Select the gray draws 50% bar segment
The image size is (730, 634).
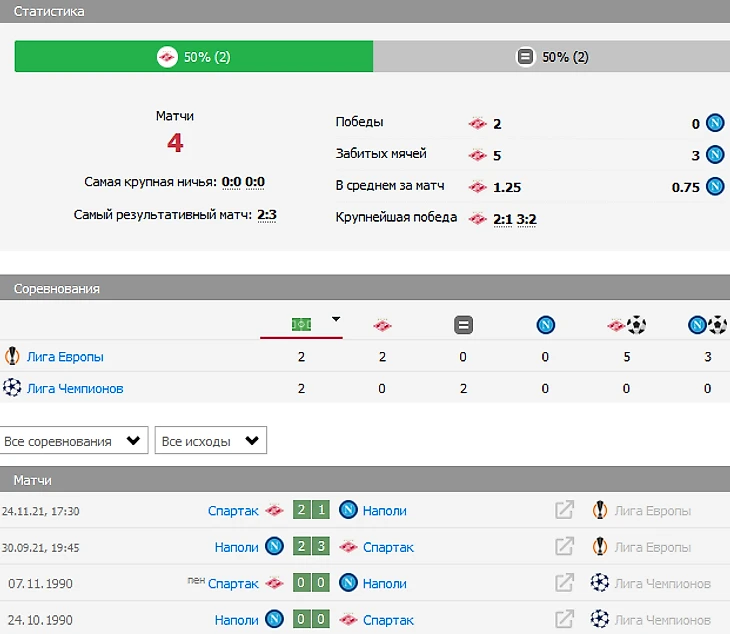click(x=552, y=57)
